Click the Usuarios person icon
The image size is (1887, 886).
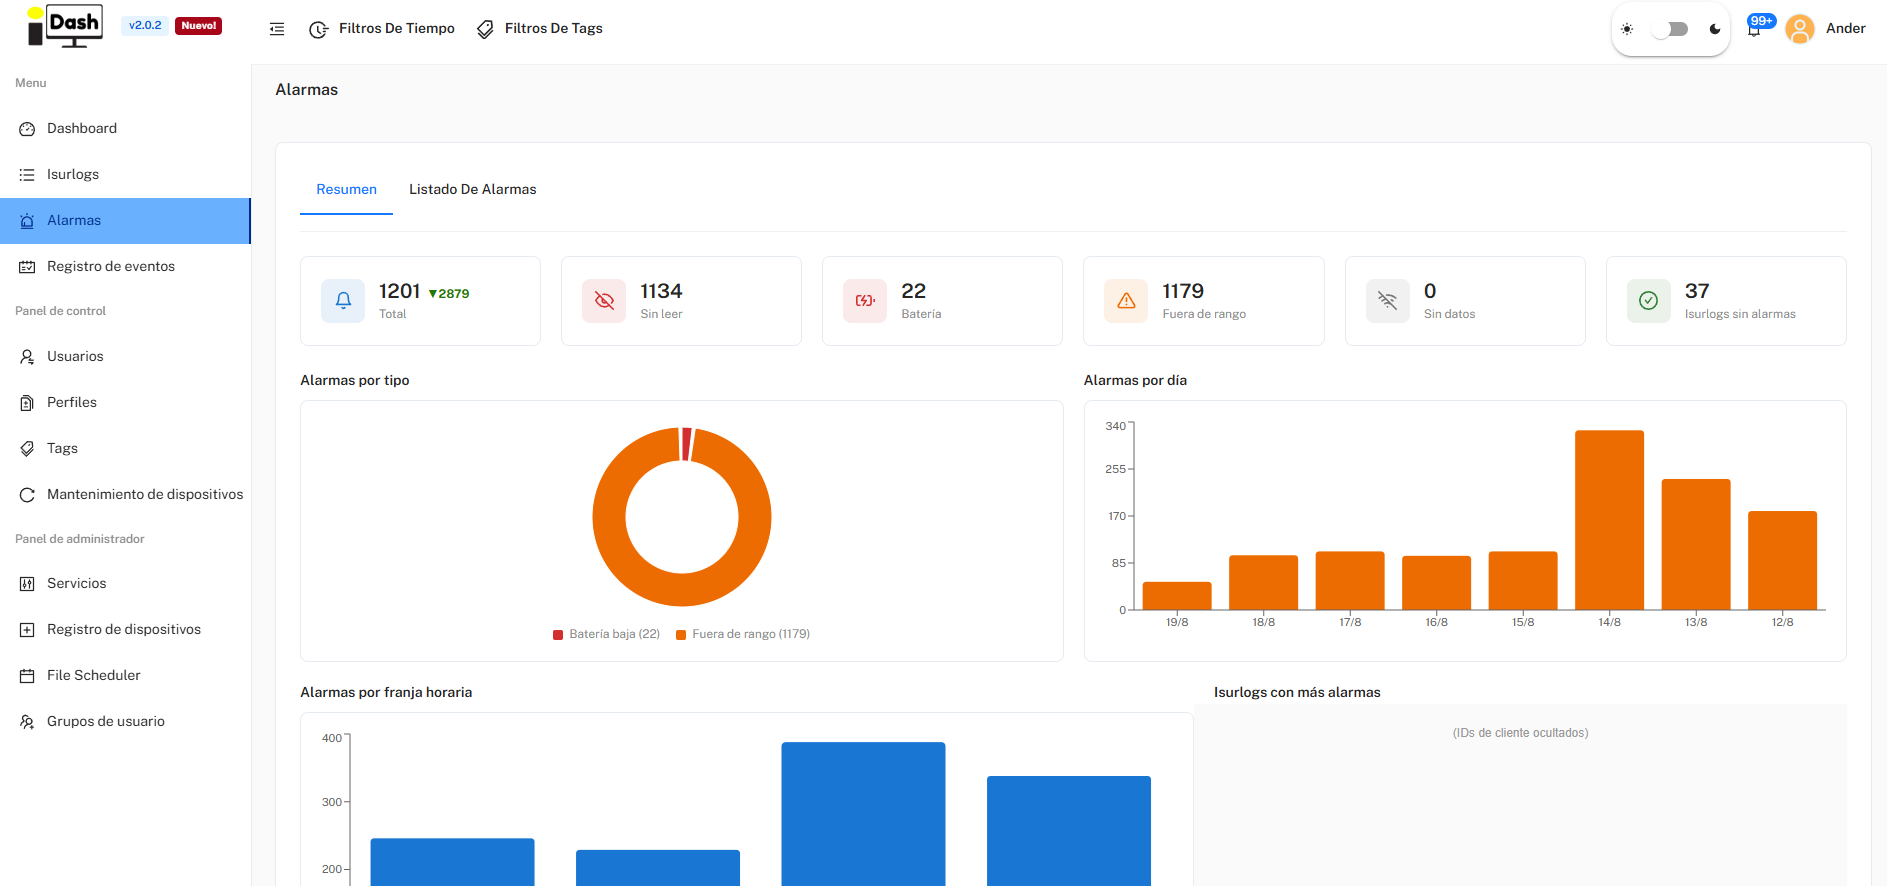pyautogui.click(x=27, y=357)
